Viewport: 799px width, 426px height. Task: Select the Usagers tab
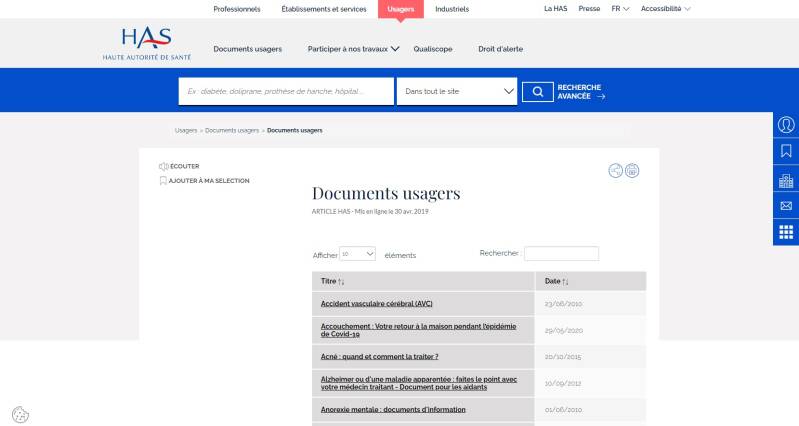tap(401, 9)
